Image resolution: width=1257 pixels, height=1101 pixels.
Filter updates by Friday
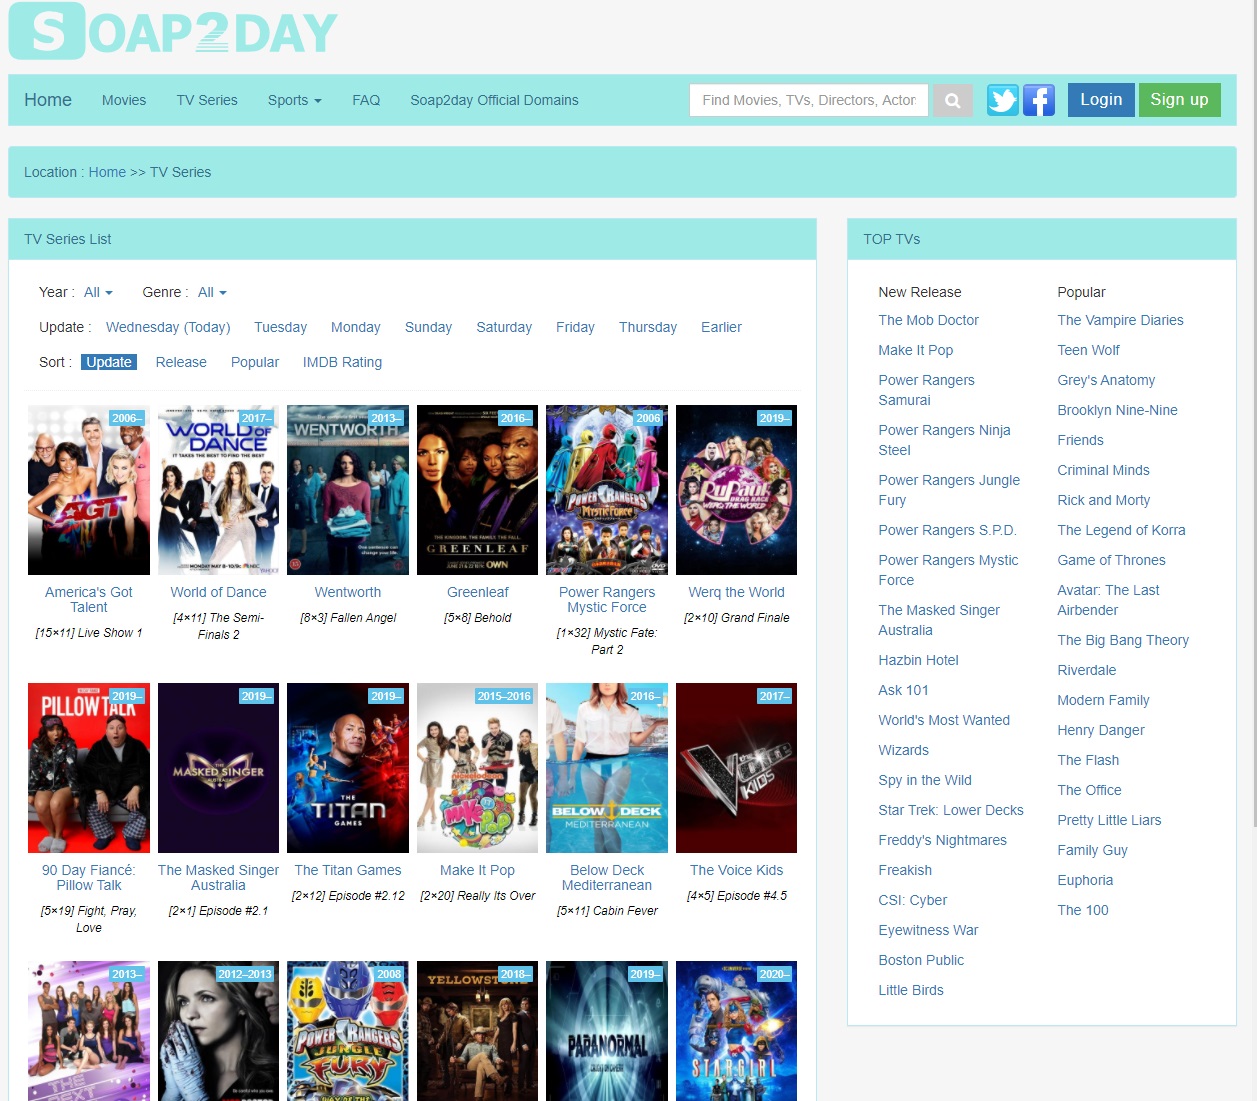[575, 327]
